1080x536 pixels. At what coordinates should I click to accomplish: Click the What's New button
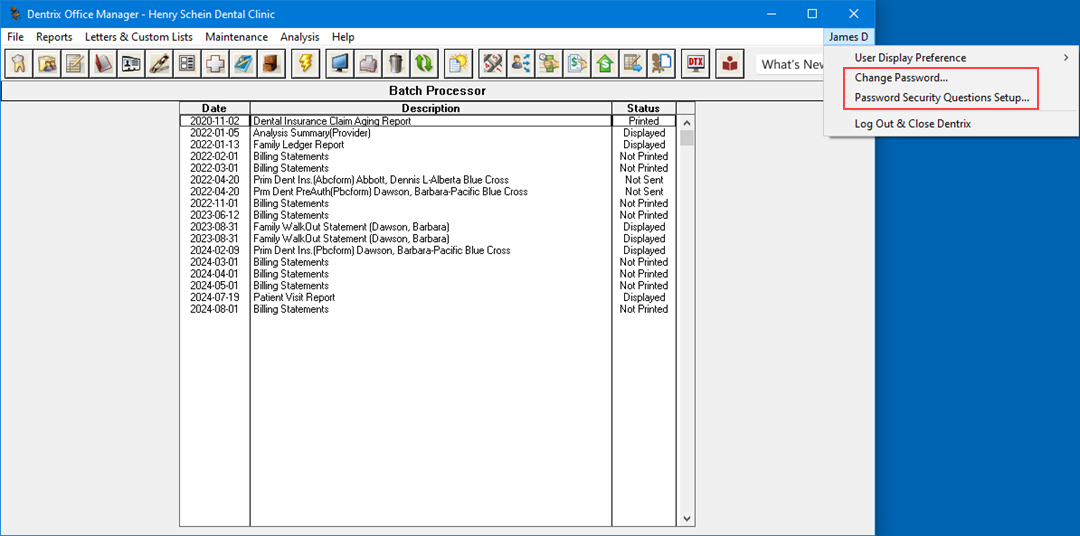pyautogui.click(x=792, y=64)
